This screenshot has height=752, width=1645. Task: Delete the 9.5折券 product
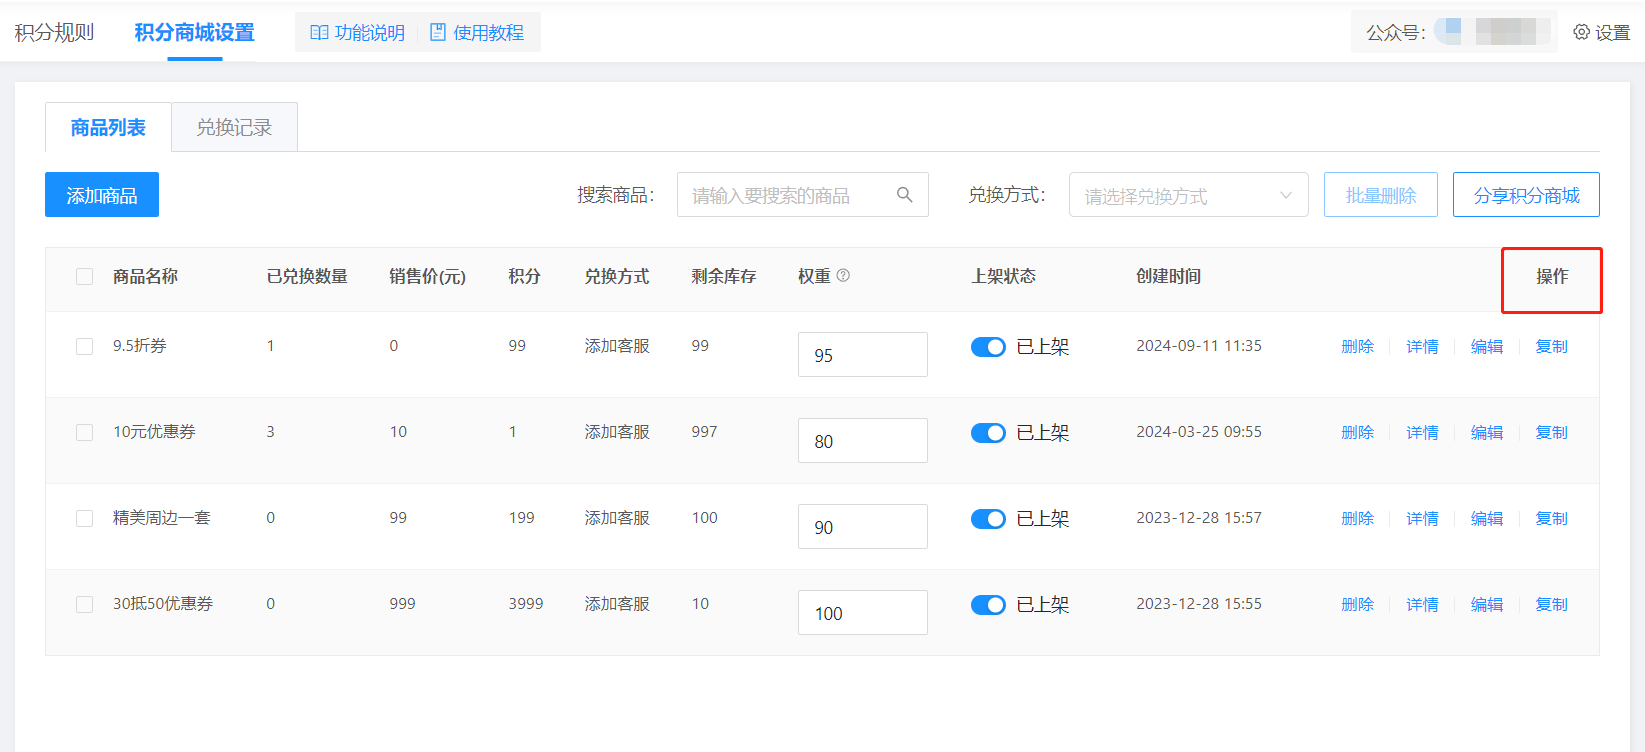1357,346
